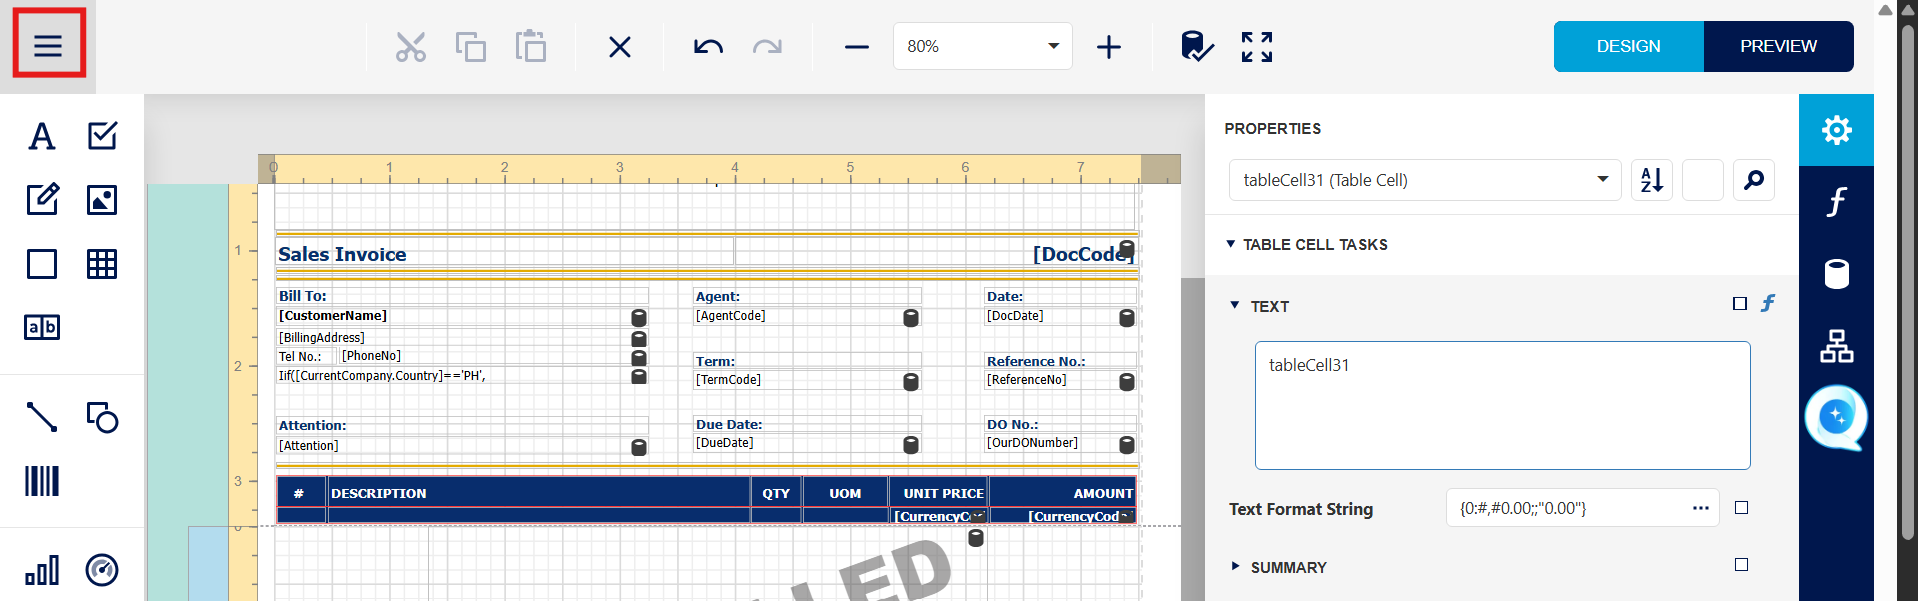
Task: Sort properties alphabetically A-Z
Action: click(x=1652, y=180)
